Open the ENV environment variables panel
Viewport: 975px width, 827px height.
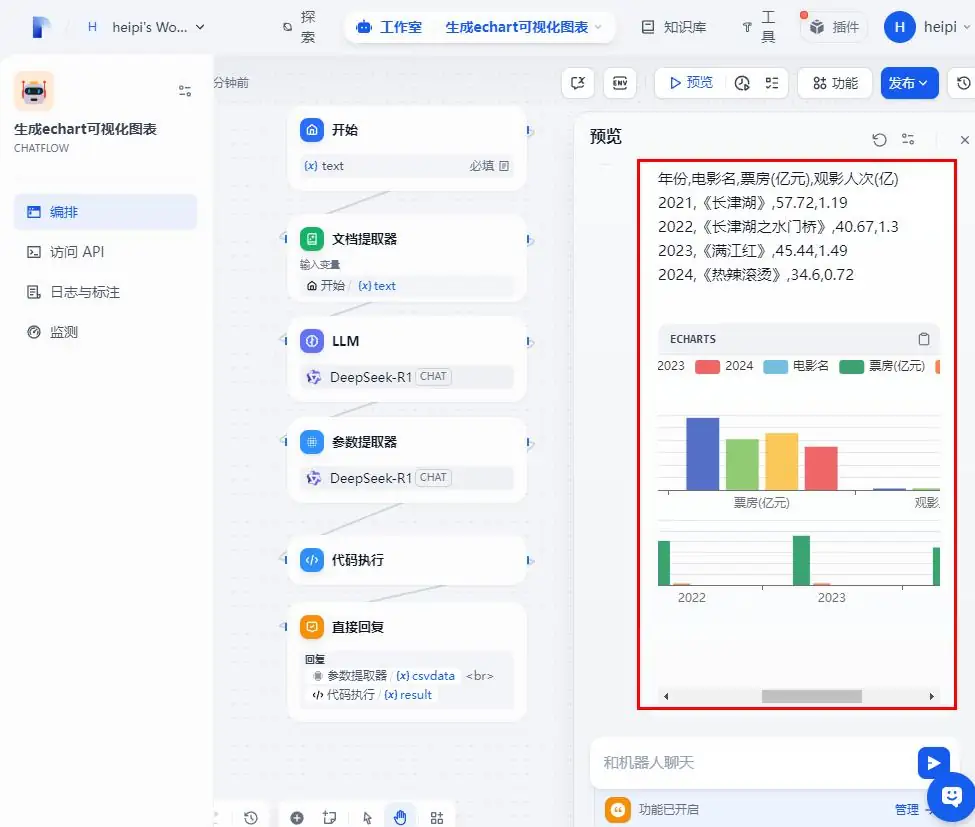[620, 83]
